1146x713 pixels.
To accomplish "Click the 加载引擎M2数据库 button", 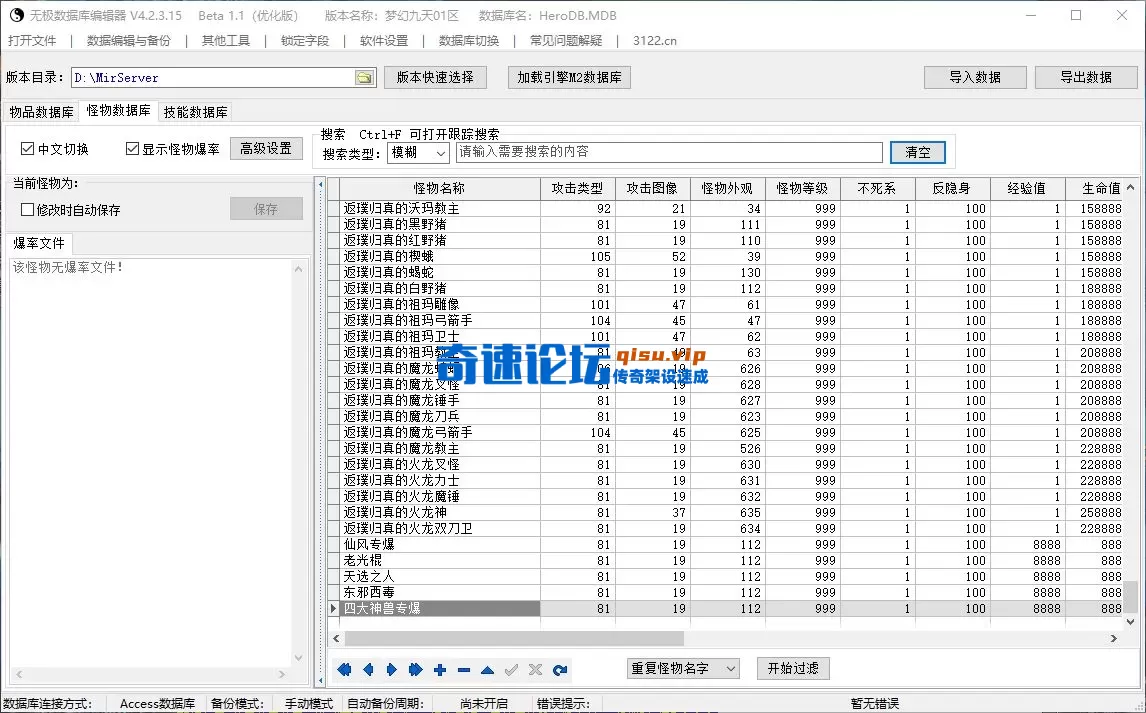I will (568, 77).
